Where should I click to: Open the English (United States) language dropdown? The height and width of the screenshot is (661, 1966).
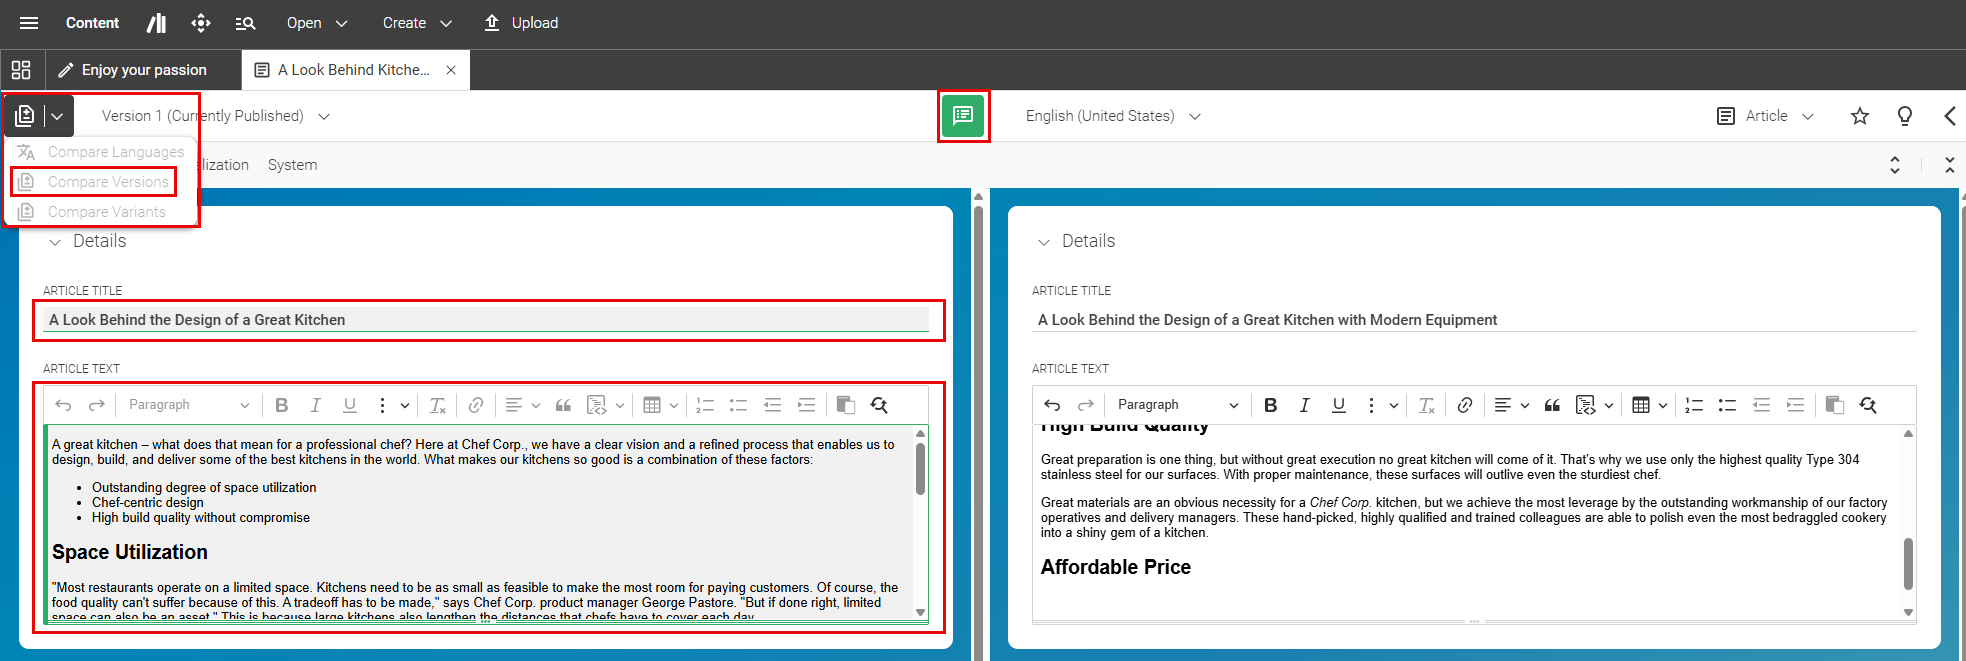point(1112,116)
